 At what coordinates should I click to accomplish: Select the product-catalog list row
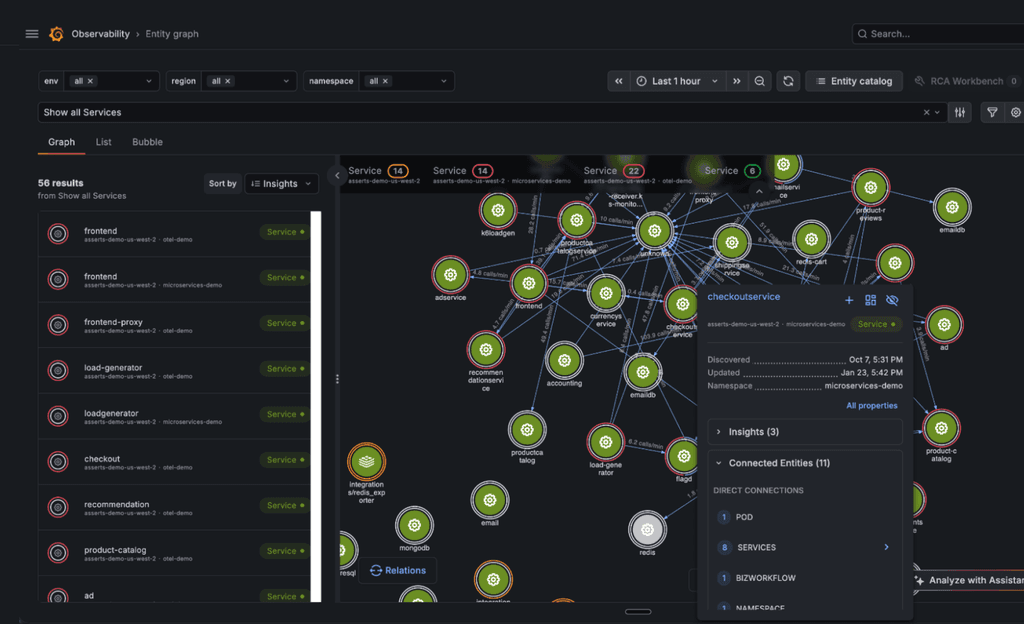[x=174, y=553]
